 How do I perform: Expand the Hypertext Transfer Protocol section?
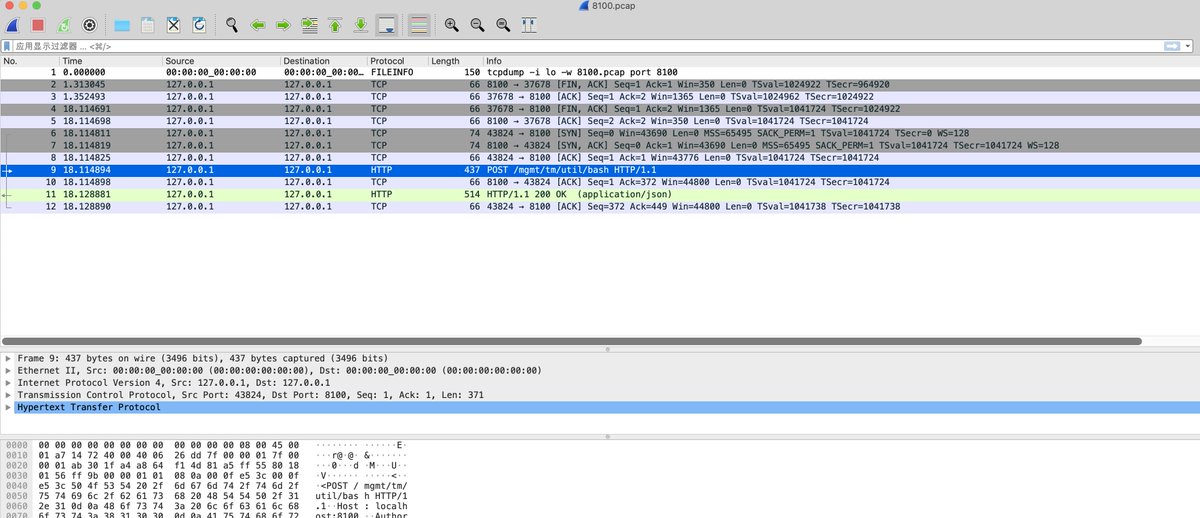(8, 407)
